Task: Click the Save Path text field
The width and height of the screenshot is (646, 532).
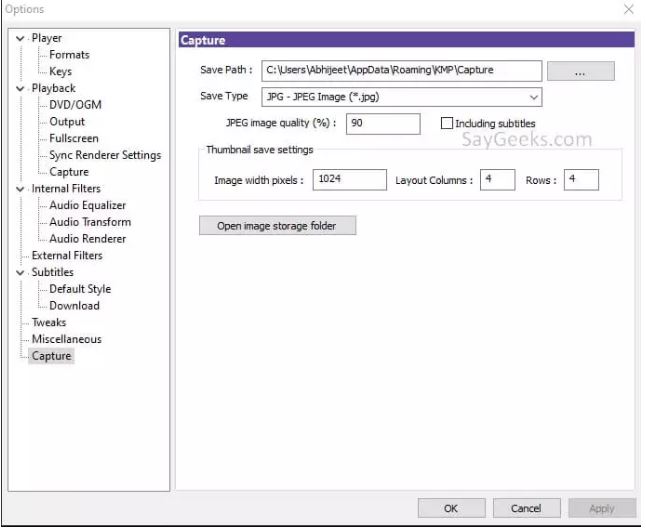Action: (x=402, y=71)
